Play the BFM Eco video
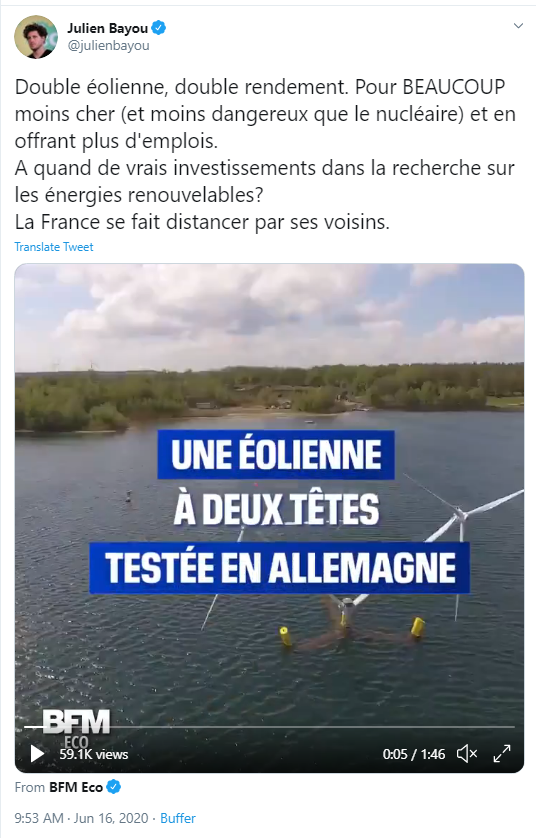 [x=37, y=754]
